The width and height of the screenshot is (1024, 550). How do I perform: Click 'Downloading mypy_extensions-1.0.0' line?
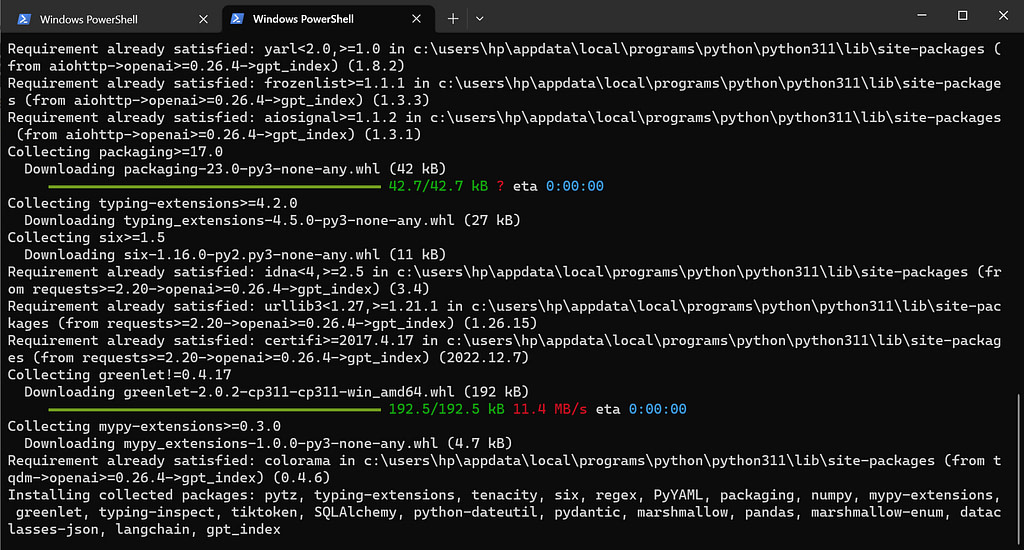268,443
